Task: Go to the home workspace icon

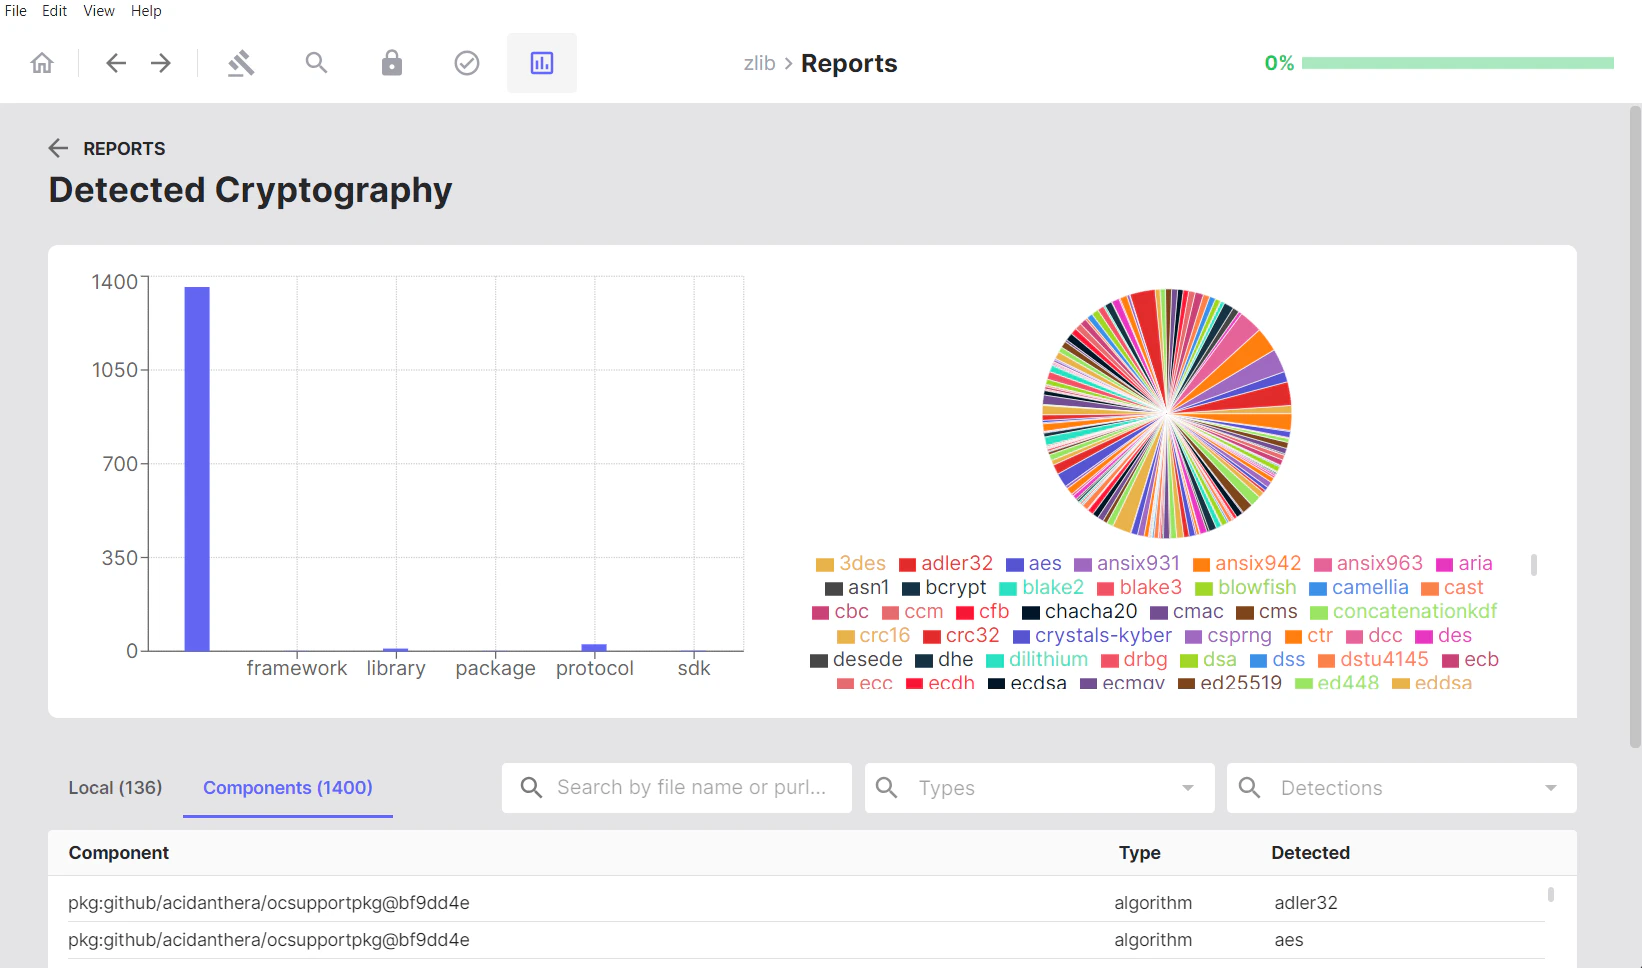Action: (x=42, y=63)
